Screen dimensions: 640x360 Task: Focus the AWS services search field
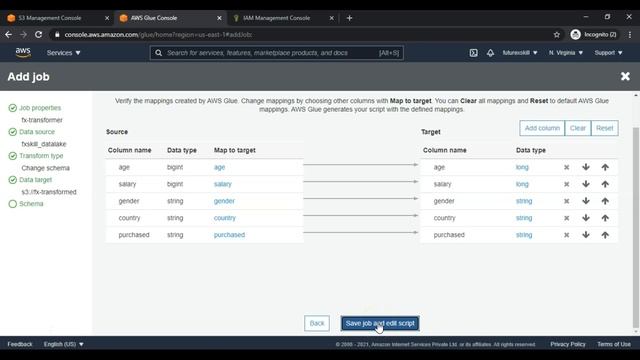point(277,53)
